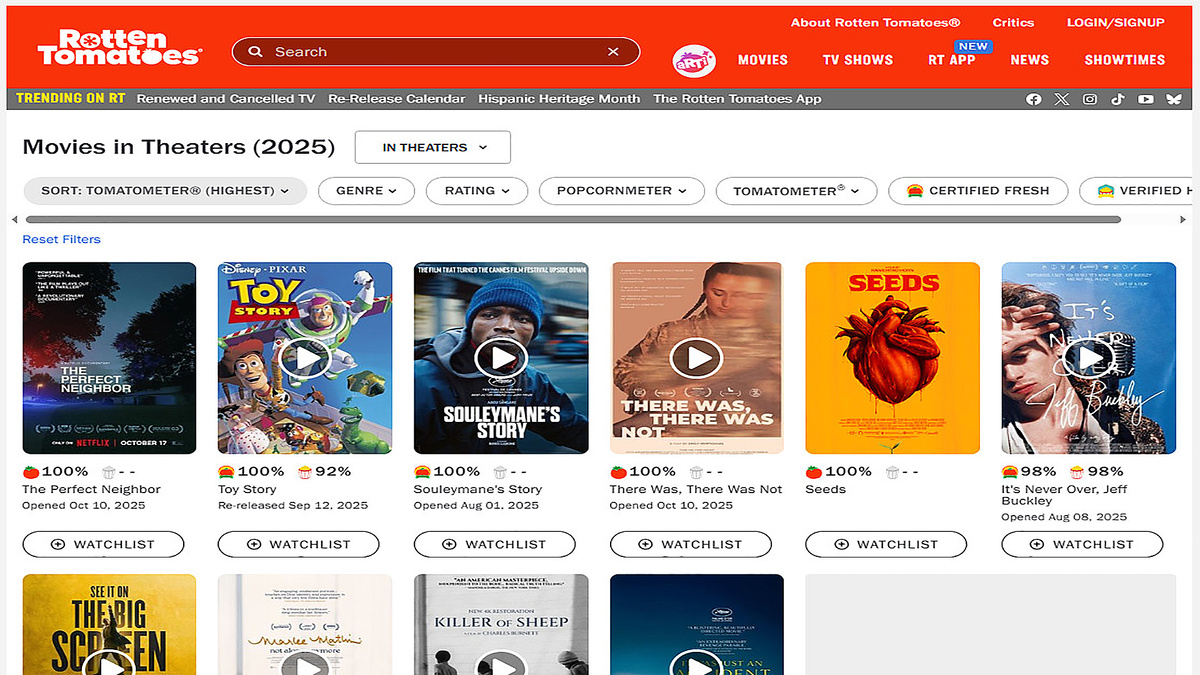Open the Rotten Tomatoes Facebook page
The image size is (1200, 675).
tap(1034, 99)
